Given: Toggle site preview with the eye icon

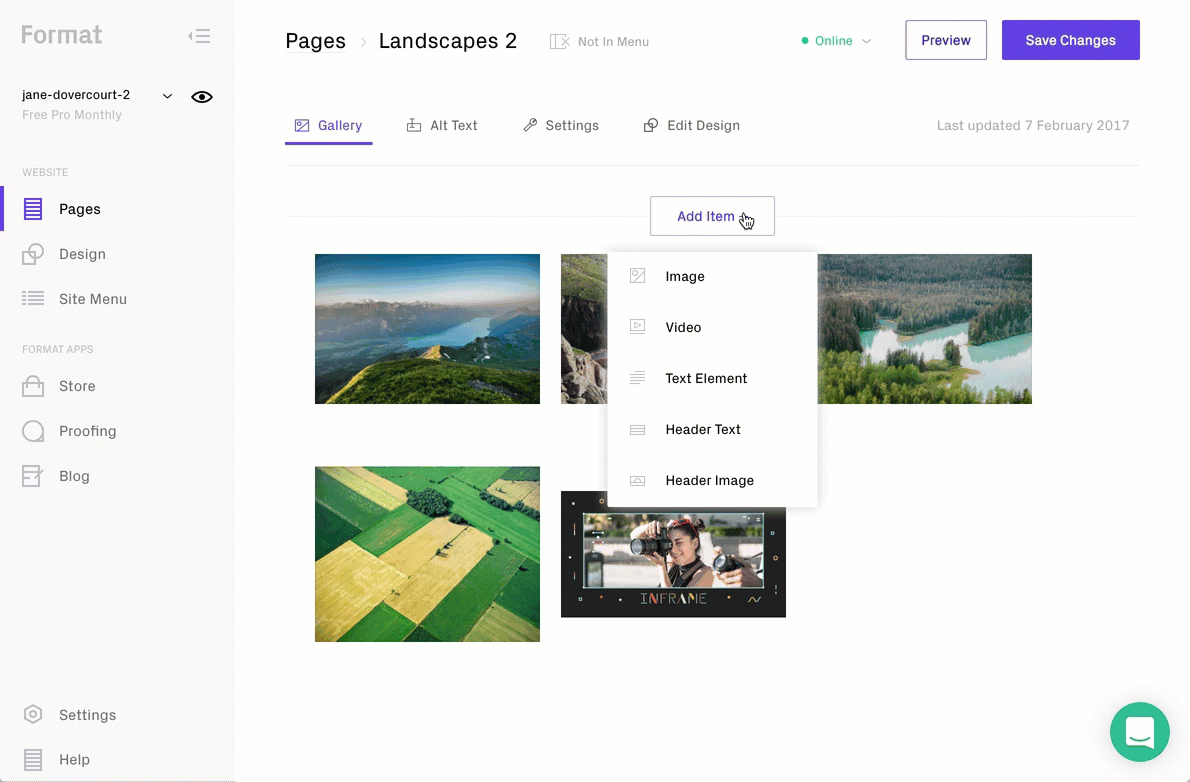Looking at the screenshot, I should pyautogui.click(x=202, y=96).
